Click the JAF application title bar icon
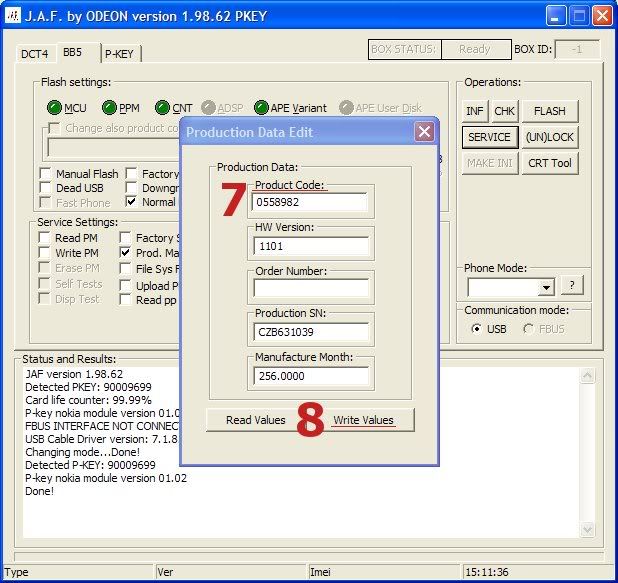The height and width of the screenshot is (583, 618). coord(13,16)
